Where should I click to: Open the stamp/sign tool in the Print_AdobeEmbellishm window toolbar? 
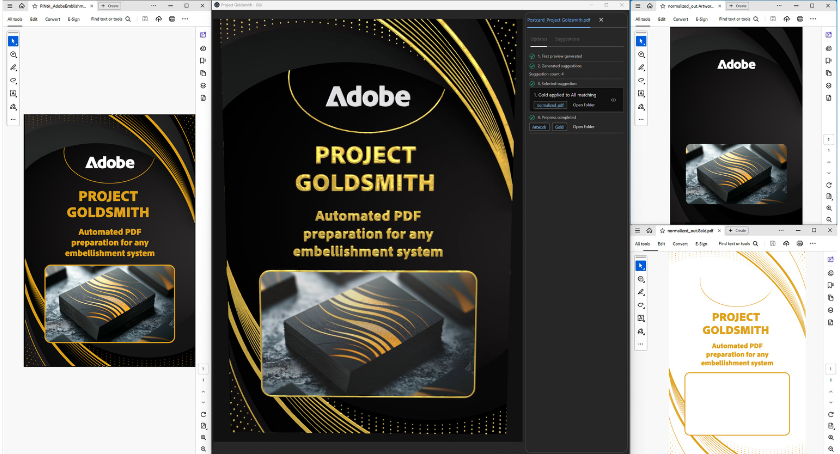coord(13,107)
